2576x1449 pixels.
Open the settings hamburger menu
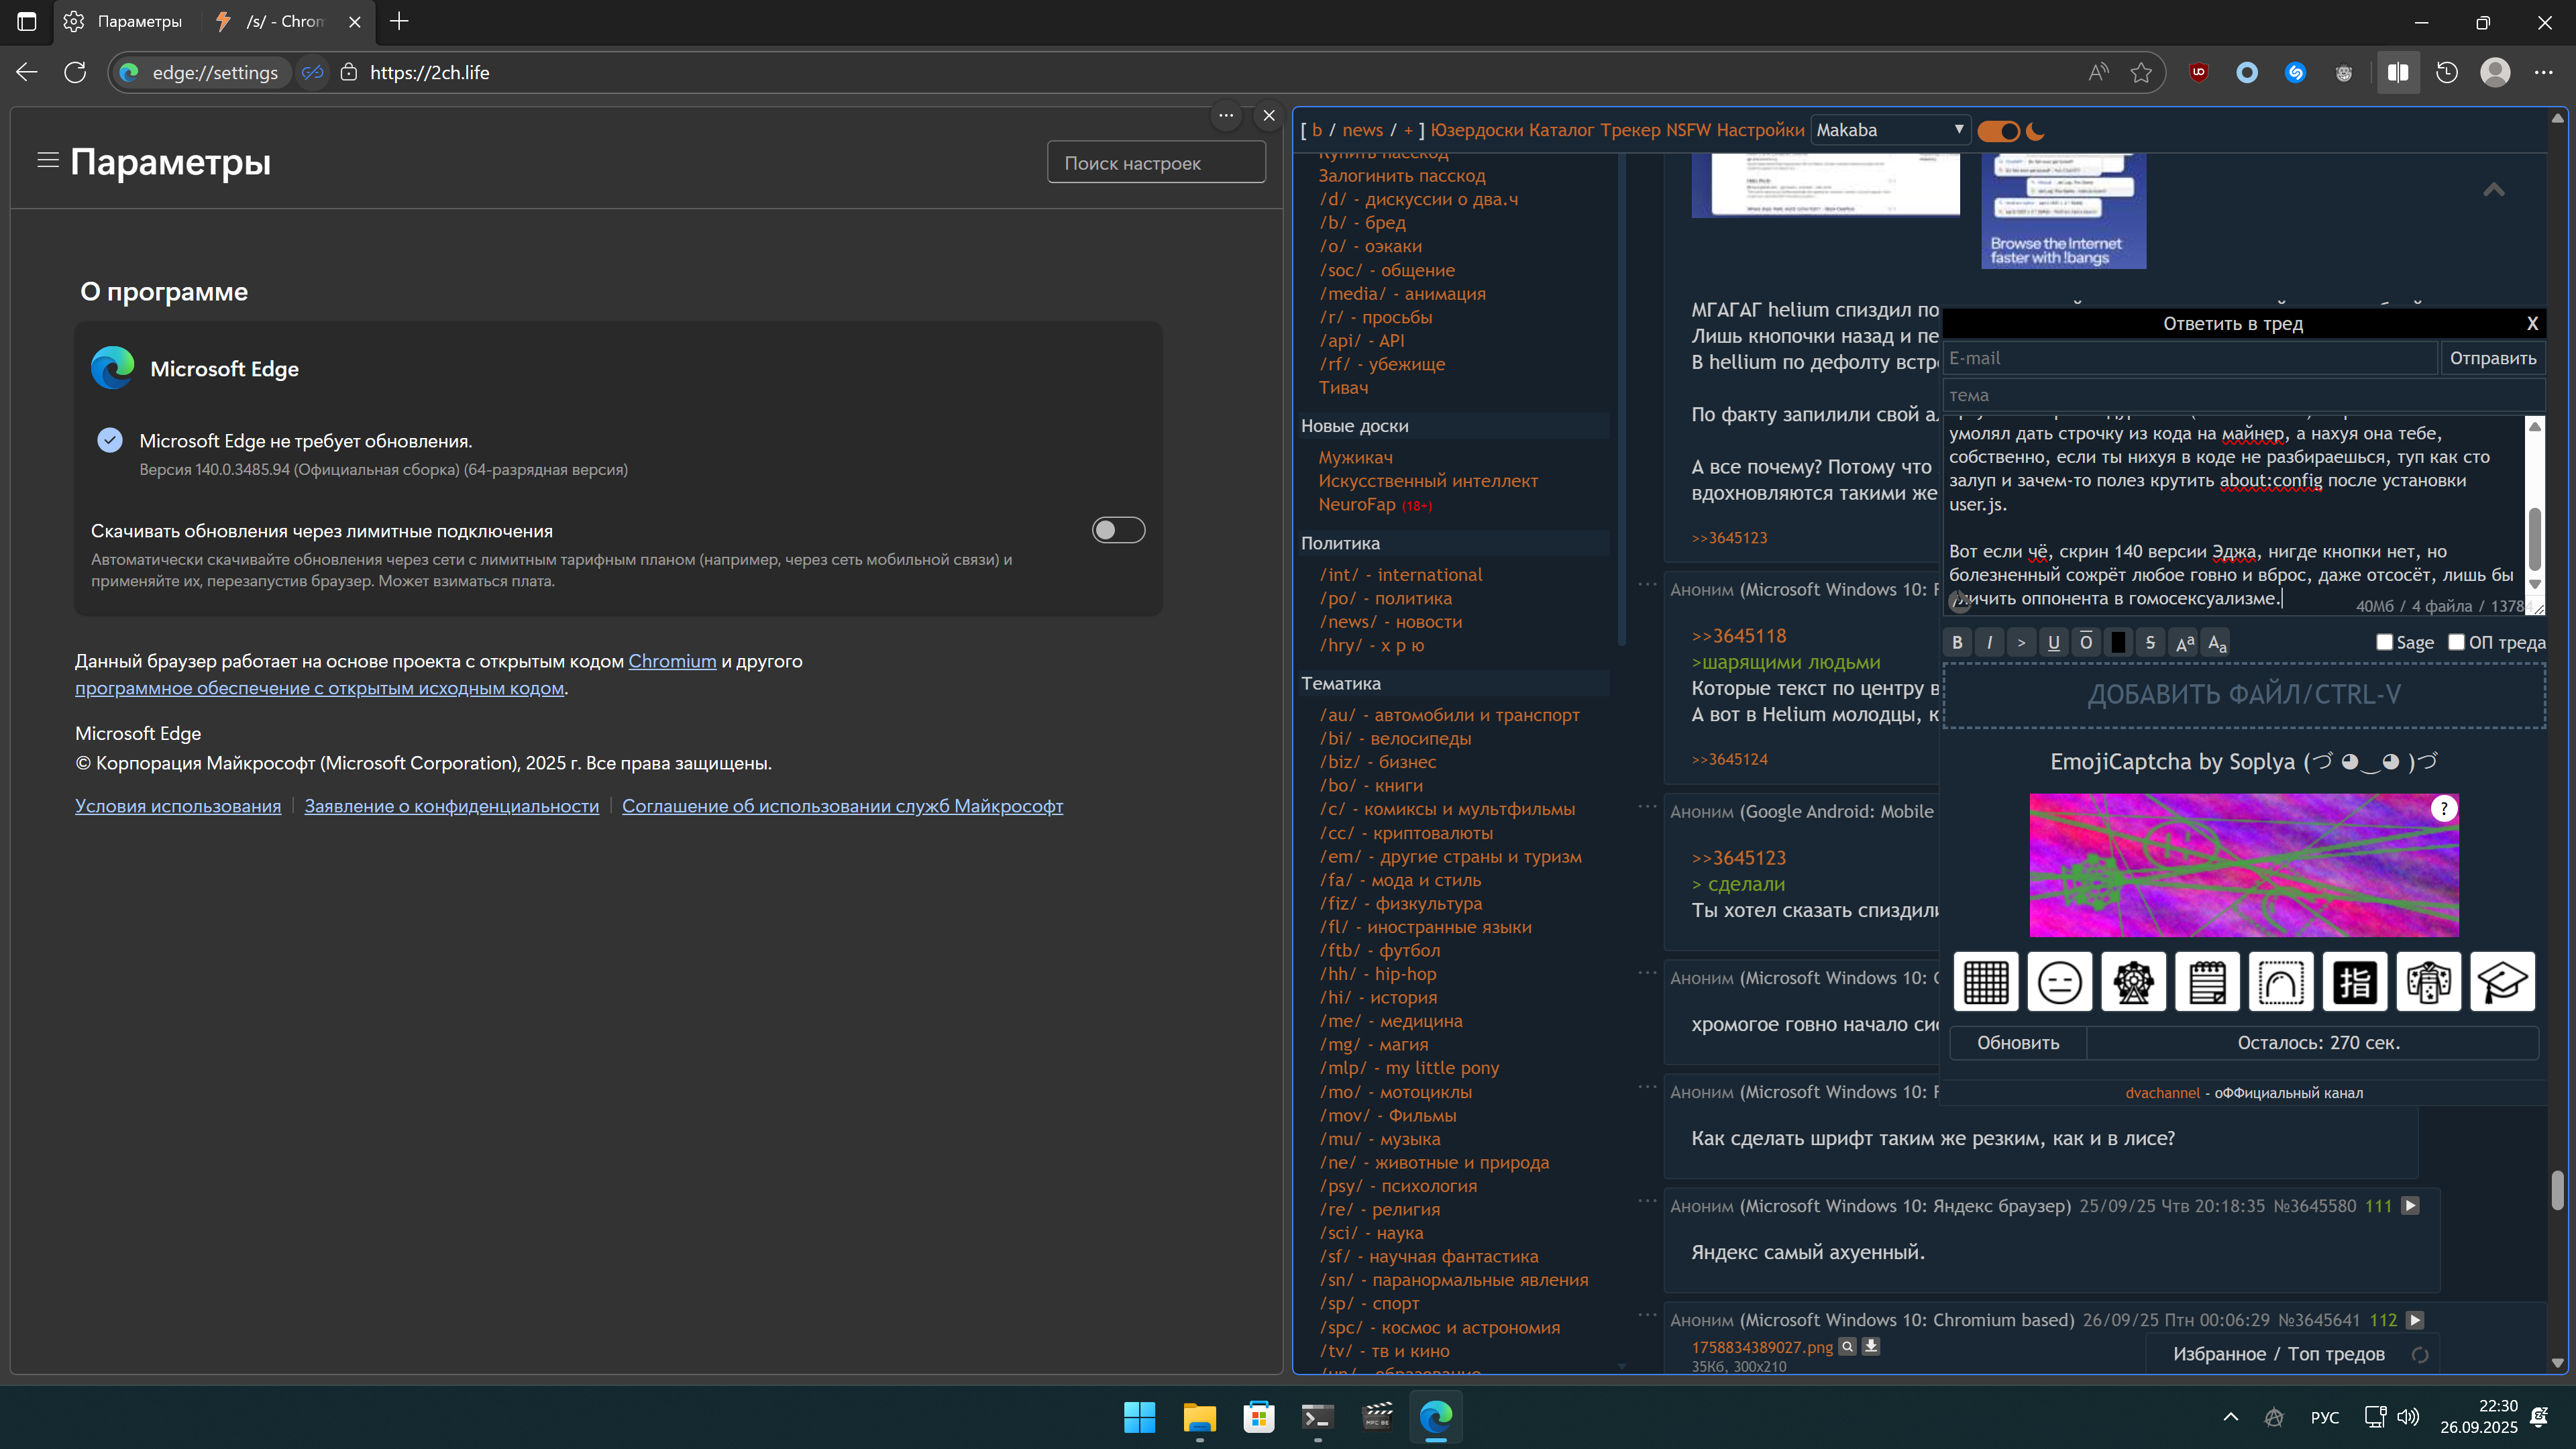click(47, 160)
